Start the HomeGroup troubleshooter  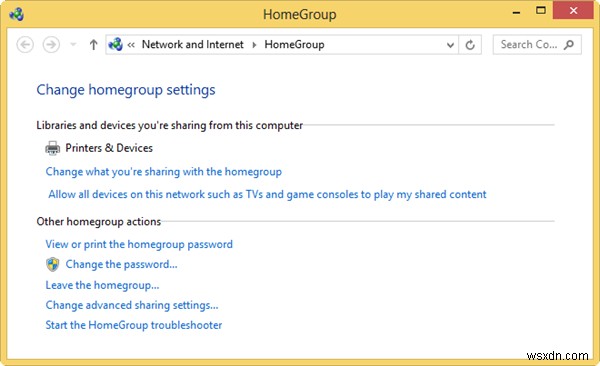coord(134,325)
